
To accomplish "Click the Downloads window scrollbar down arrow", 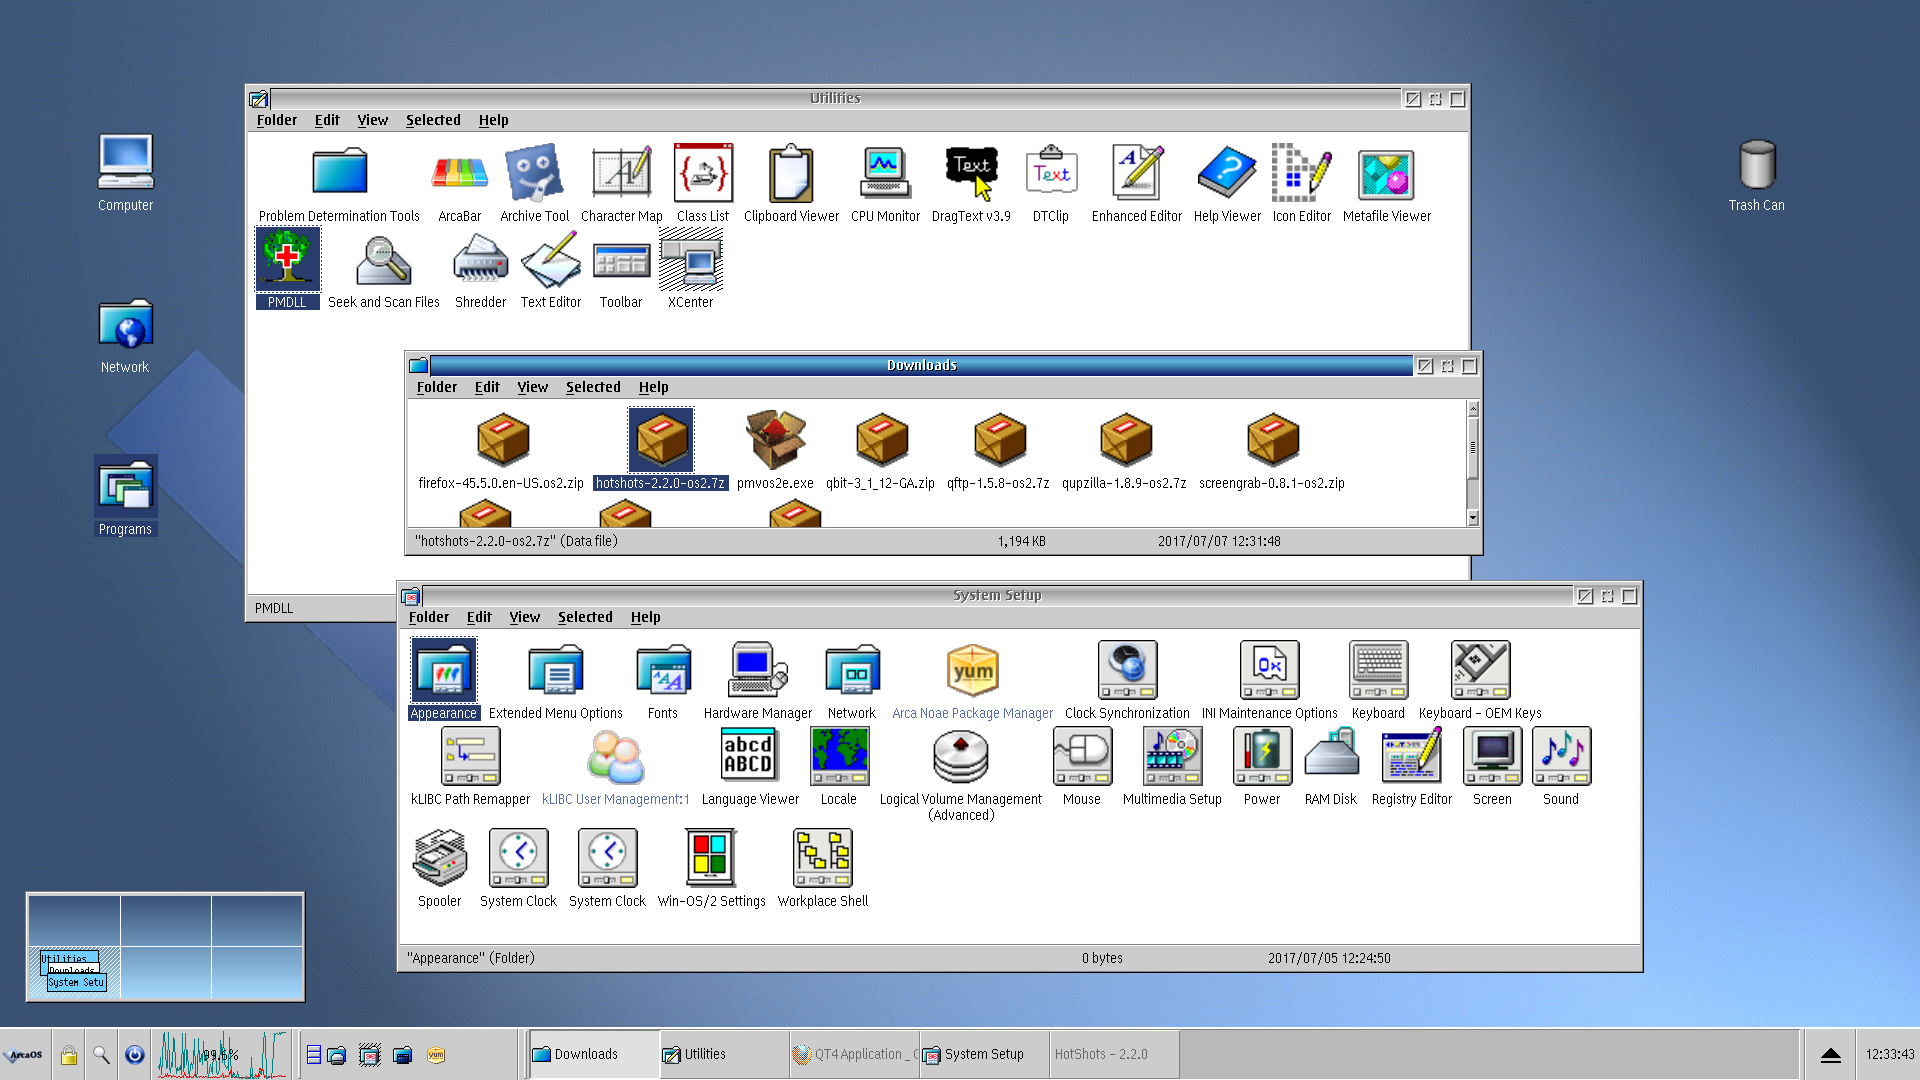I will click(1472, 518).
